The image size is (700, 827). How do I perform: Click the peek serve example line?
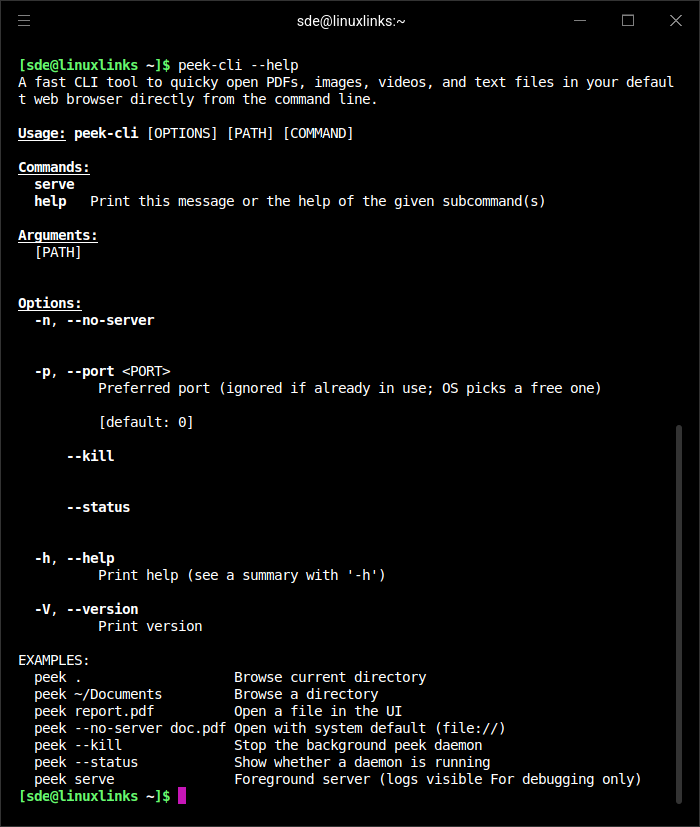[x=74, y=778]
